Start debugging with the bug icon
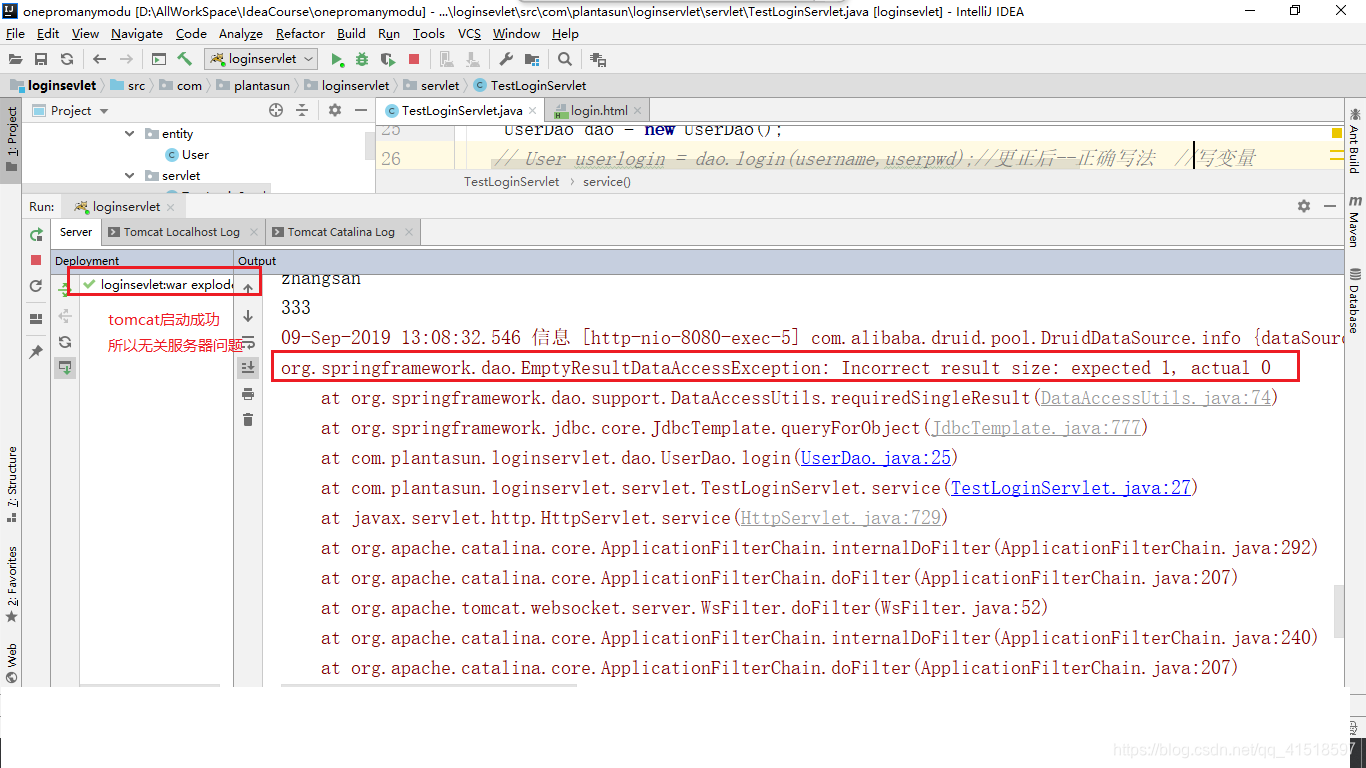The height and width of the screenshot is (768, 1366). pyautogui.click(x=362, y=59)
